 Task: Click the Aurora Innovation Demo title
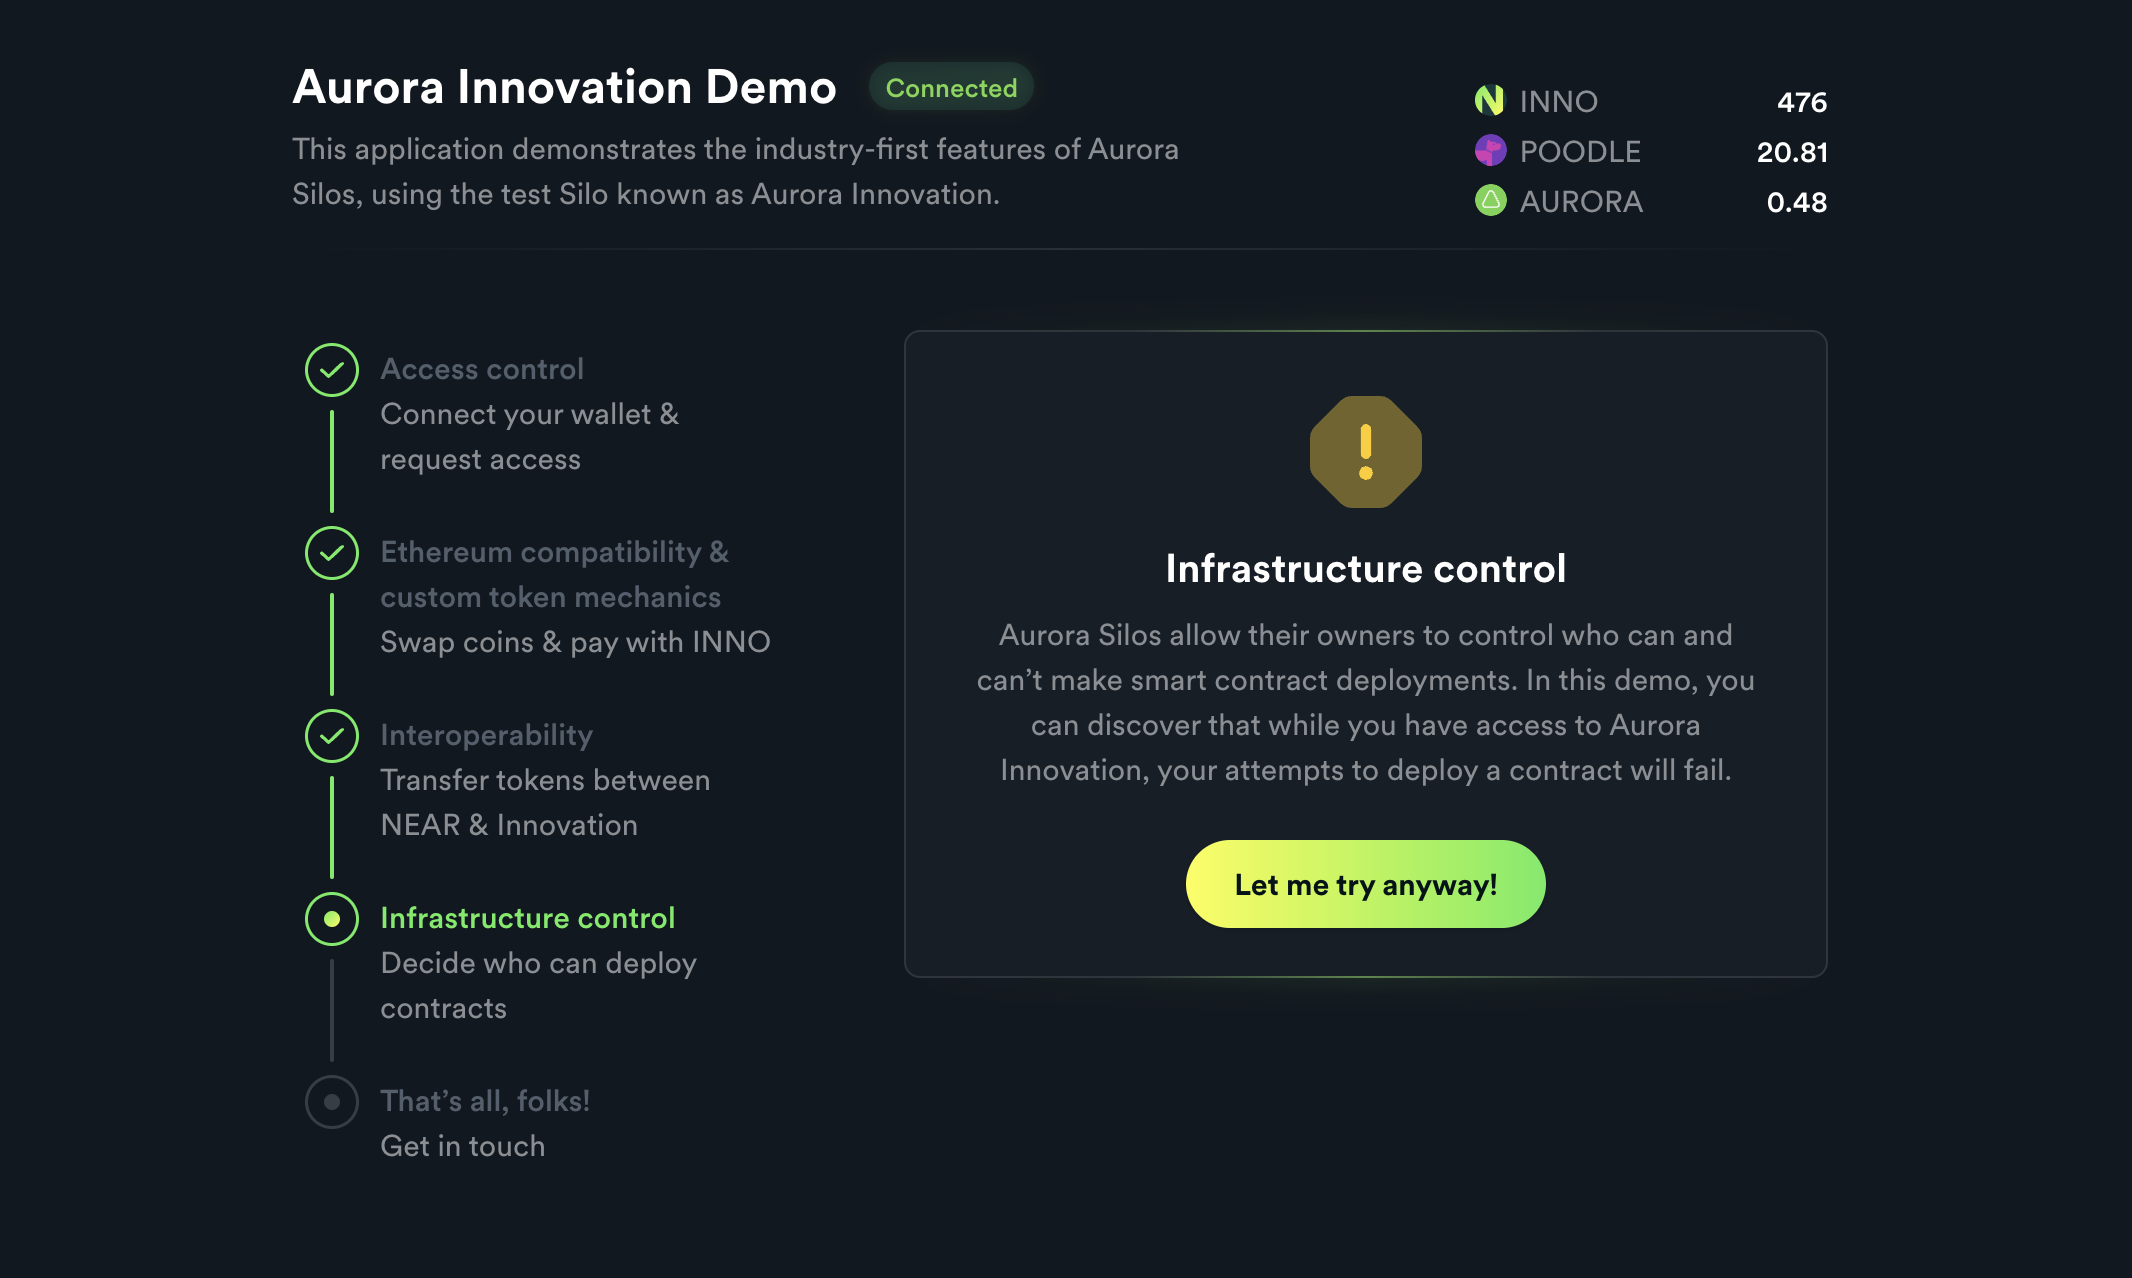point(564,87)
